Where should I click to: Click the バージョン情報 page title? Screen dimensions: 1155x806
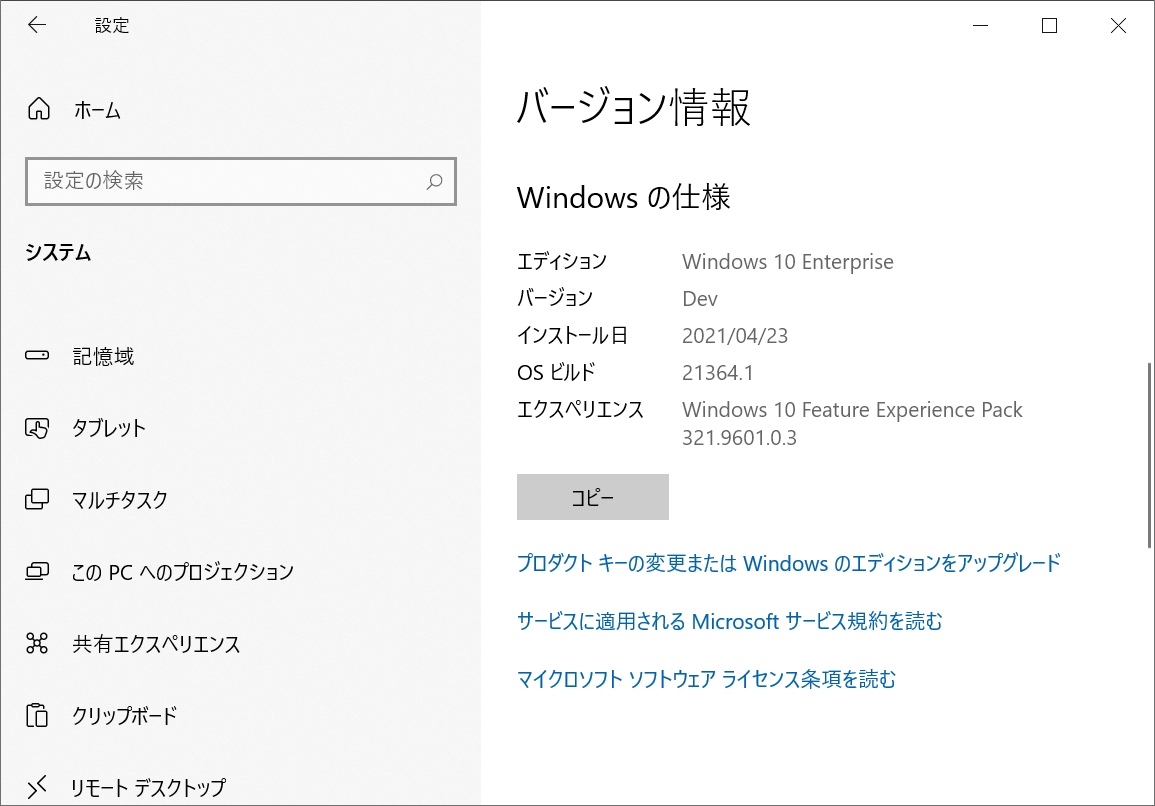tap(633, 108)
